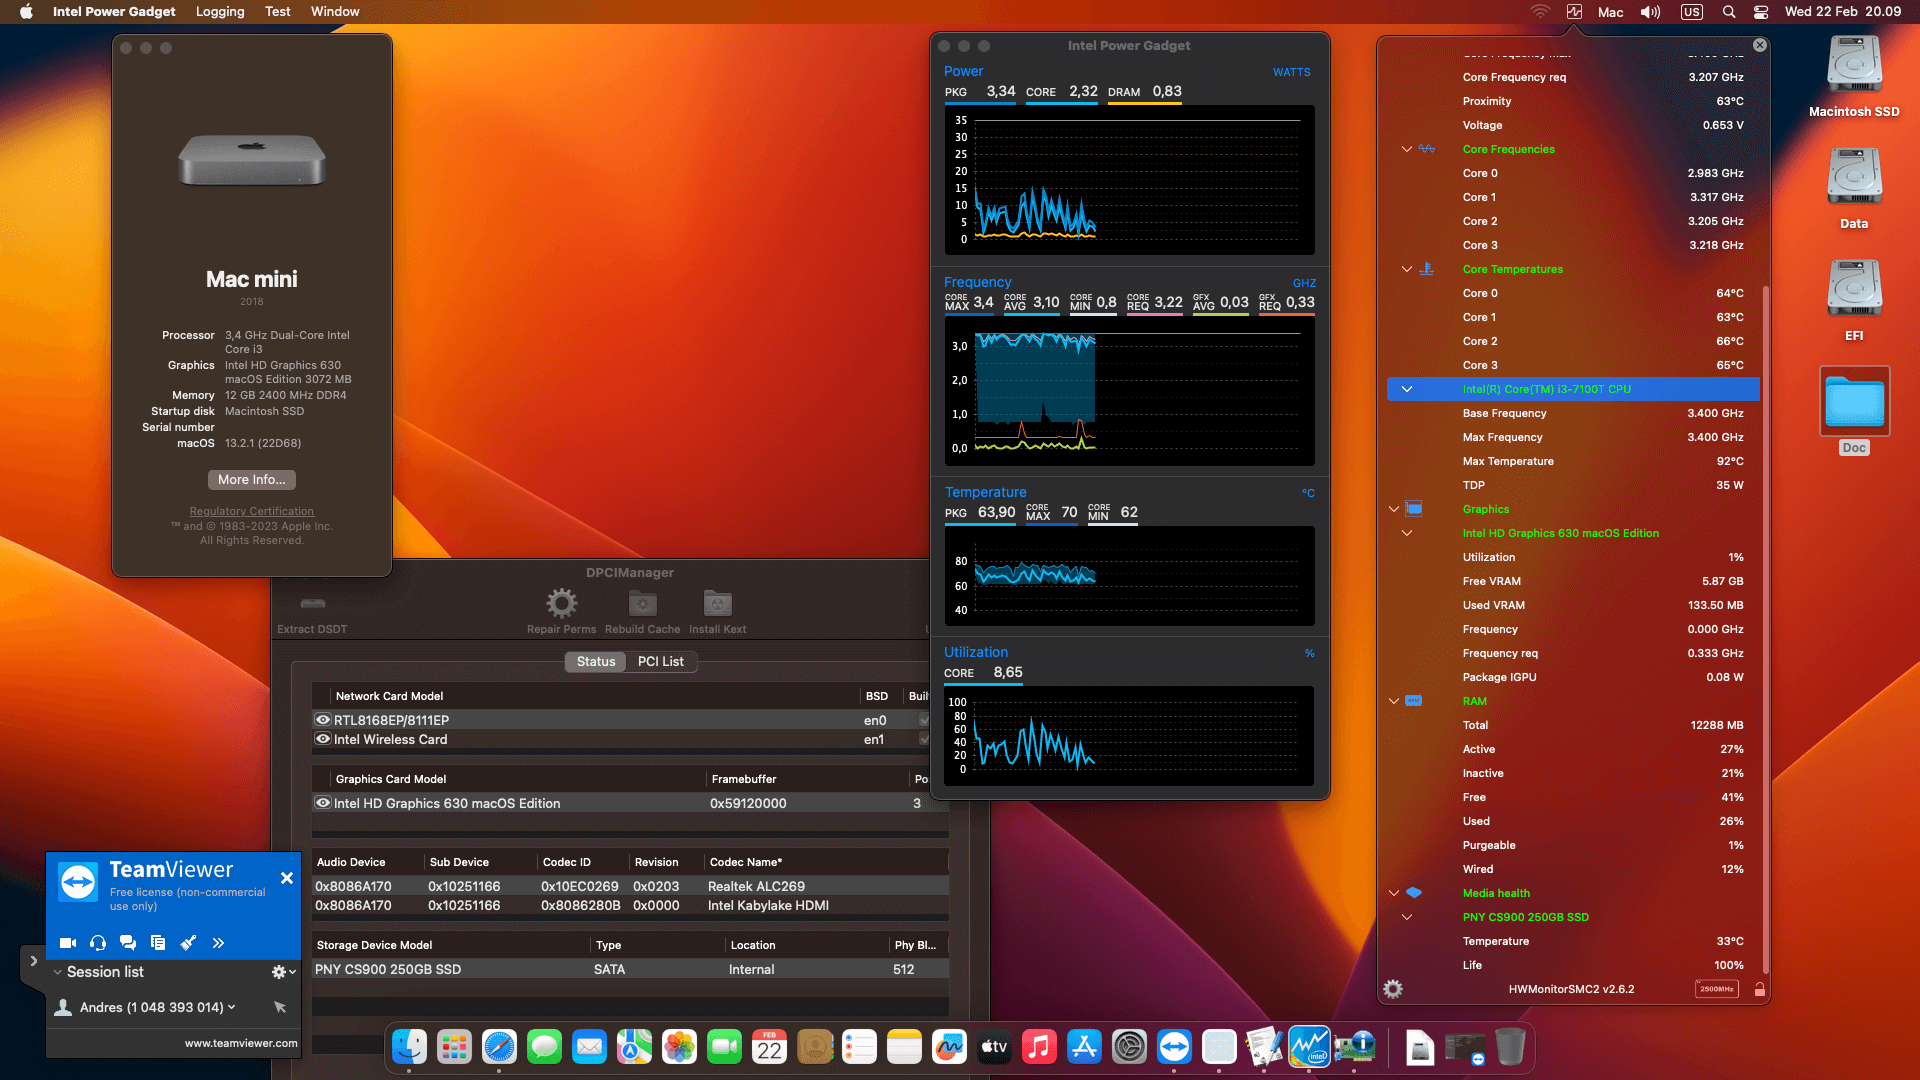Collapse Intel HD Graphics 630 macOS Edition group
Image resolution: width=1920 pixels, height=1080 pixels.
[x=1407, y=533]
